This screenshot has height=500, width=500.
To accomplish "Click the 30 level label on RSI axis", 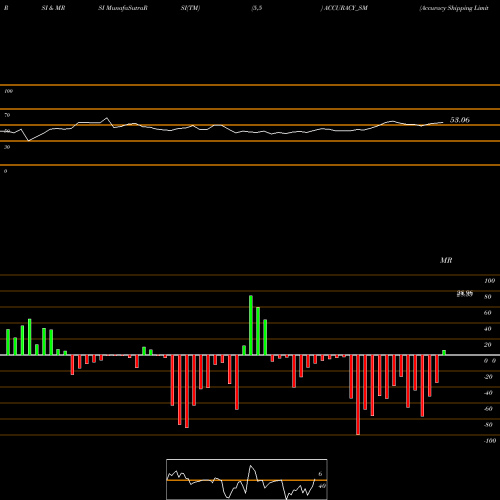I will click(x=7, y=147).
